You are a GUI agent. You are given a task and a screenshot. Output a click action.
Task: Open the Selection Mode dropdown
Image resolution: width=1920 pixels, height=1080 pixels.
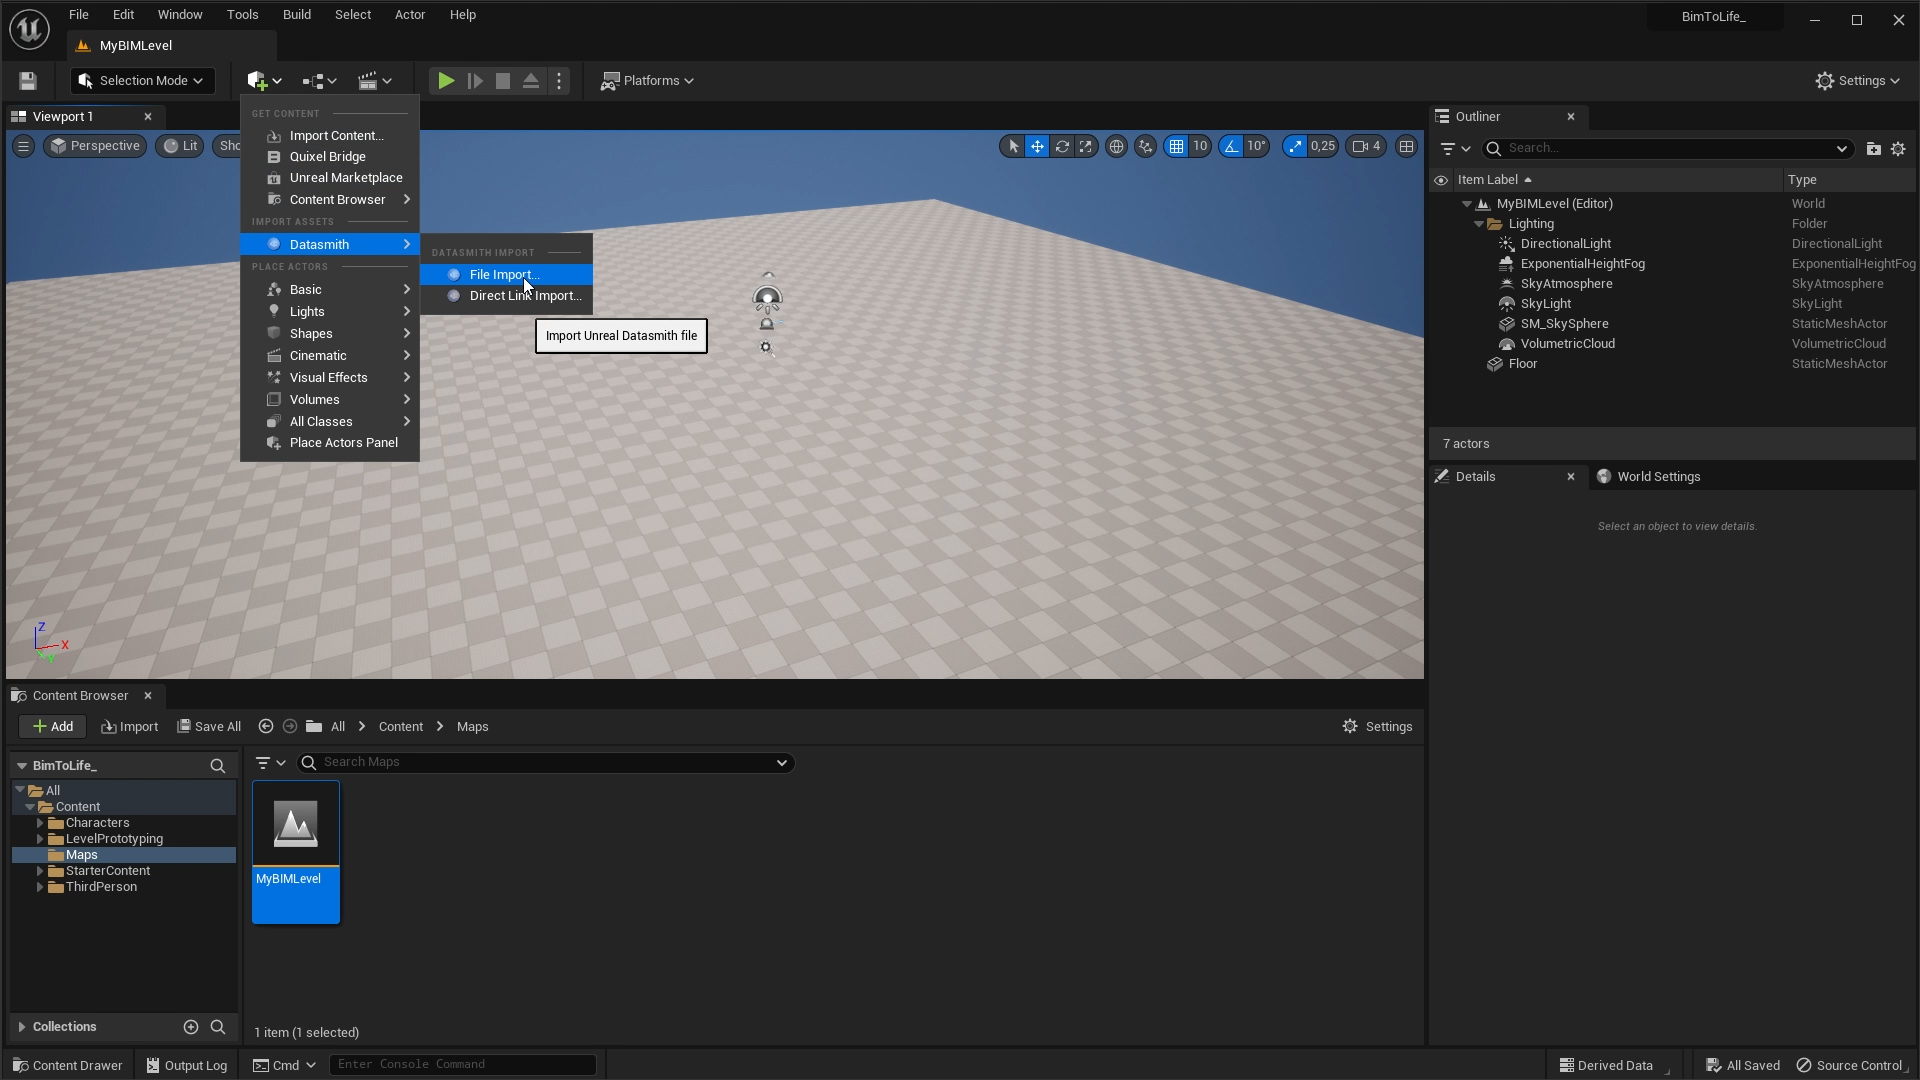pyautogui.click(x=142, y=81)
